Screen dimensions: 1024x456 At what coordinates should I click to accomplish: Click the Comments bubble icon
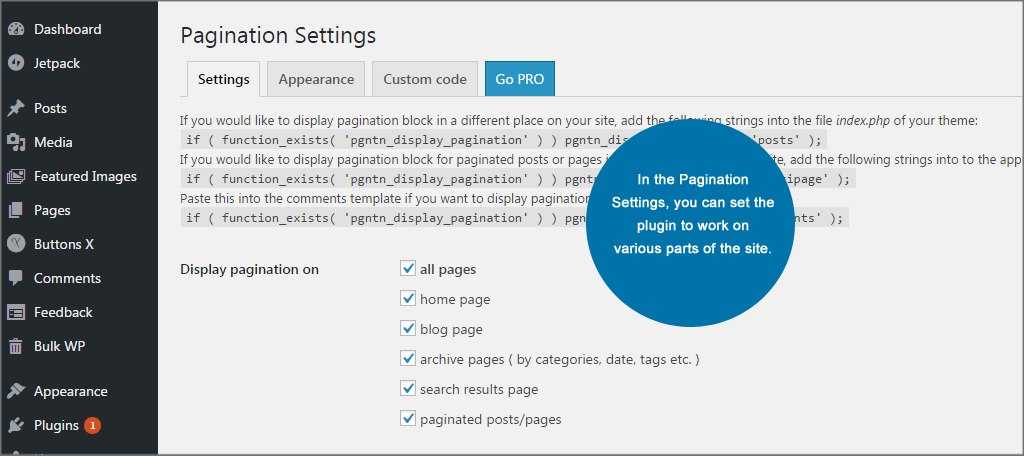pos(16,278)
